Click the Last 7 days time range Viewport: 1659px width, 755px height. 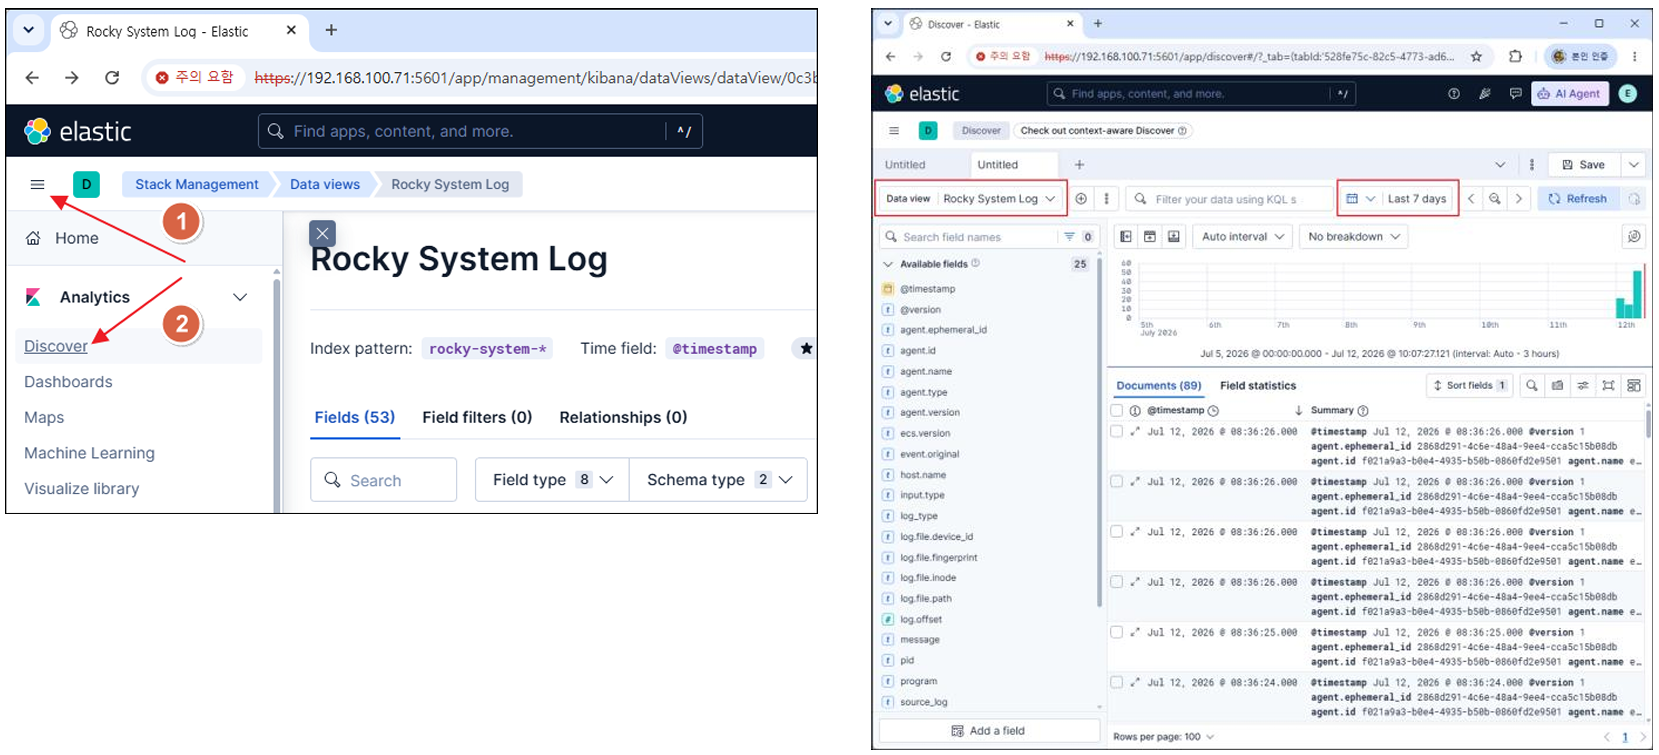click(x=1417, y=199)
